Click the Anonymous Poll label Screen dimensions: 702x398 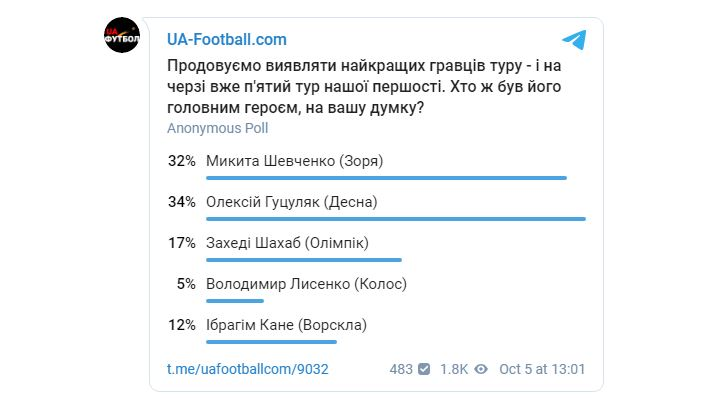pyautogui.click(x=218, y=128)
